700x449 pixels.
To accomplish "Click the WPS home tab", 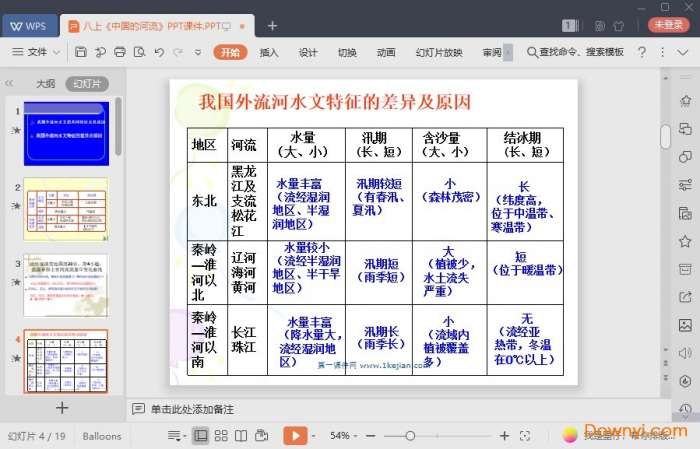I will [x=29, y=26].
